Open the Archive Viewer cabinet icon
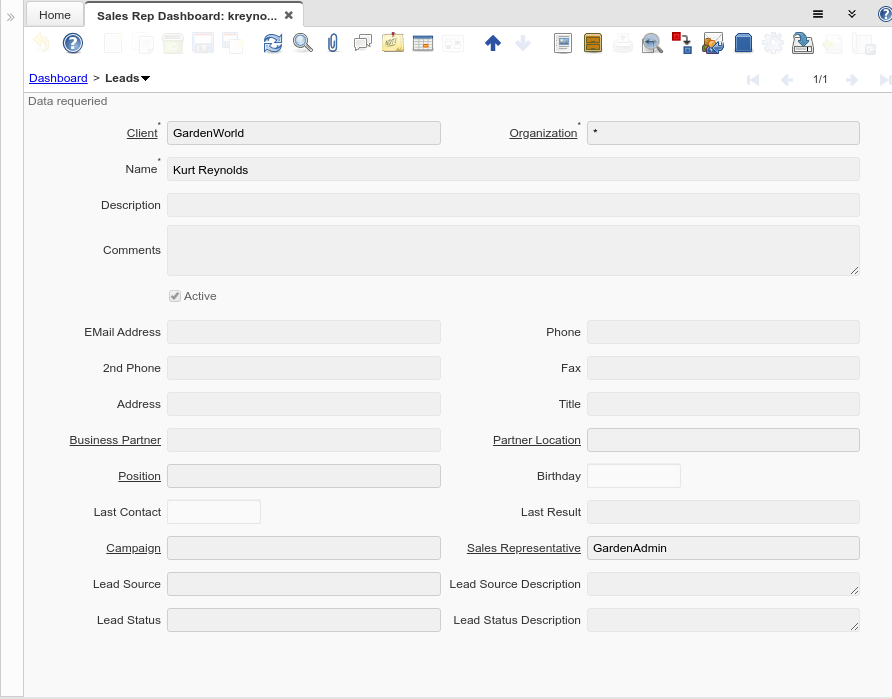This screenshot has height=699, width=892. click(593, 43)
